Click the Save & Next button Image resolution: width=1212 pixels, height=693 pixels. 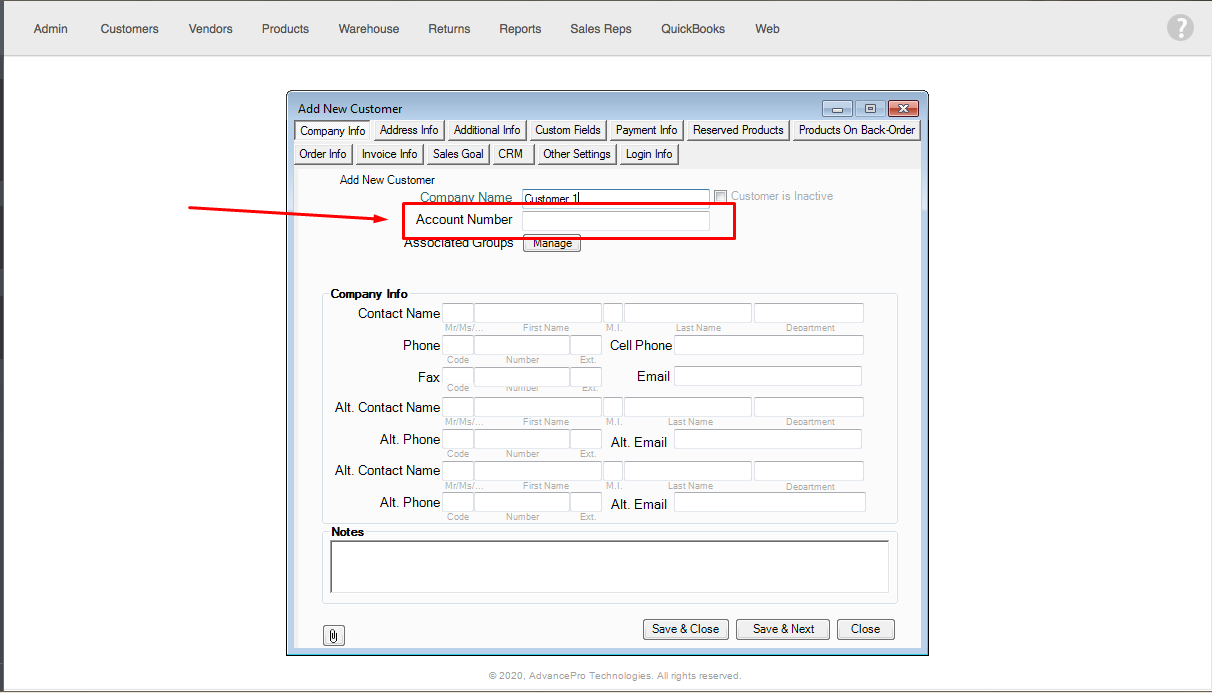click(783, 629)
